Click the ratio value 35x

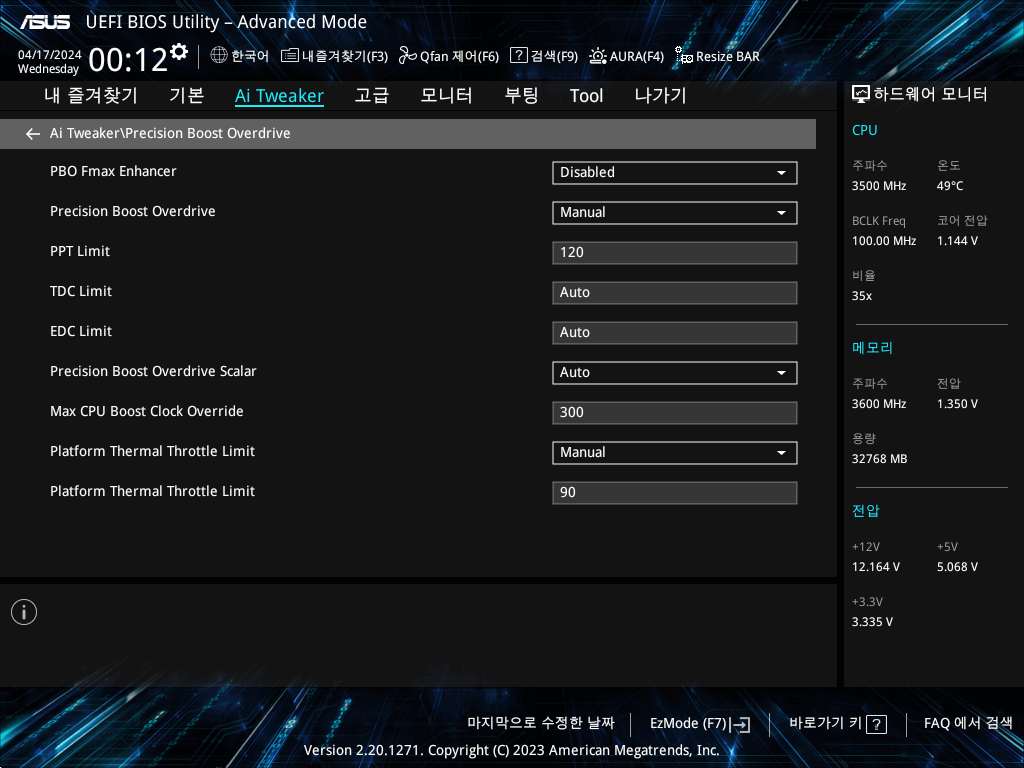[x=861, y=296]
